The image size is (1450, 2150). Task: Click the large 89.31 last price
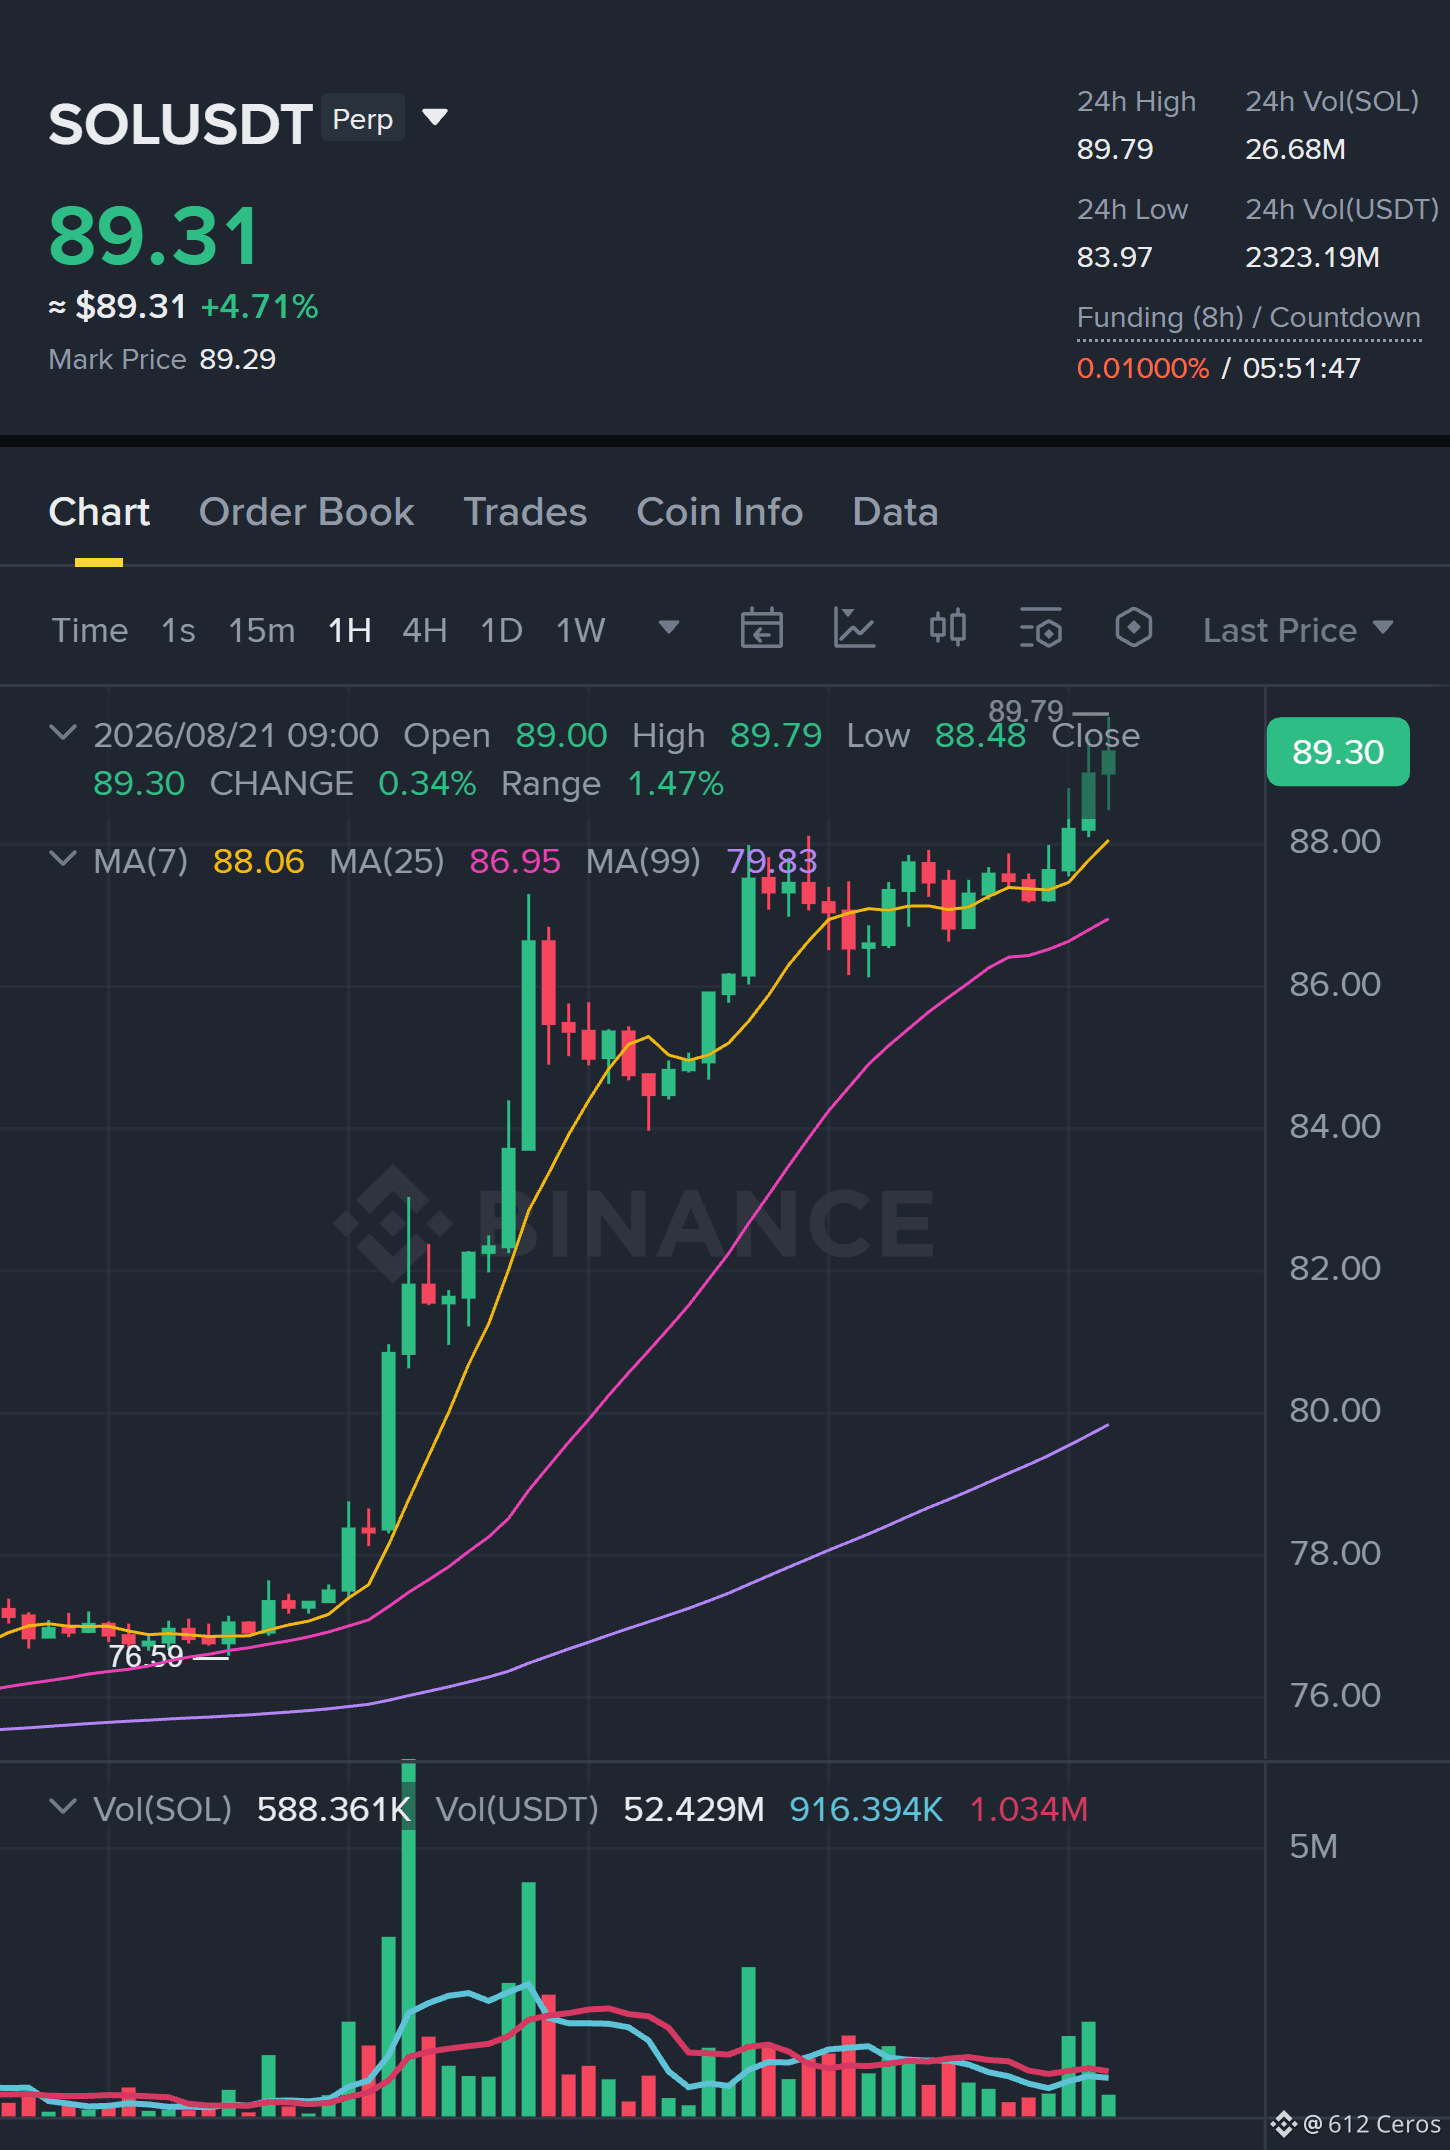coord(154,237)
